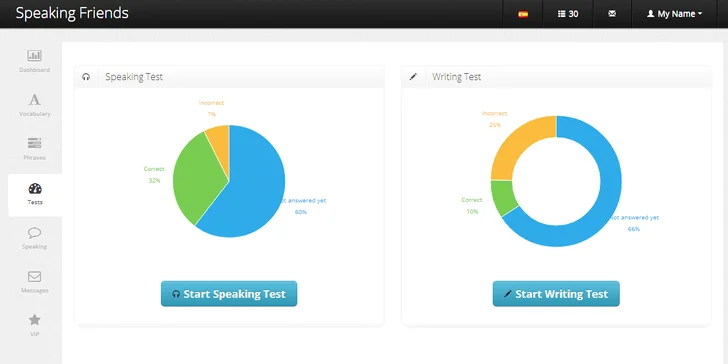
Task: Click the Tests gauge icon
Action: [x=35, y=188]
